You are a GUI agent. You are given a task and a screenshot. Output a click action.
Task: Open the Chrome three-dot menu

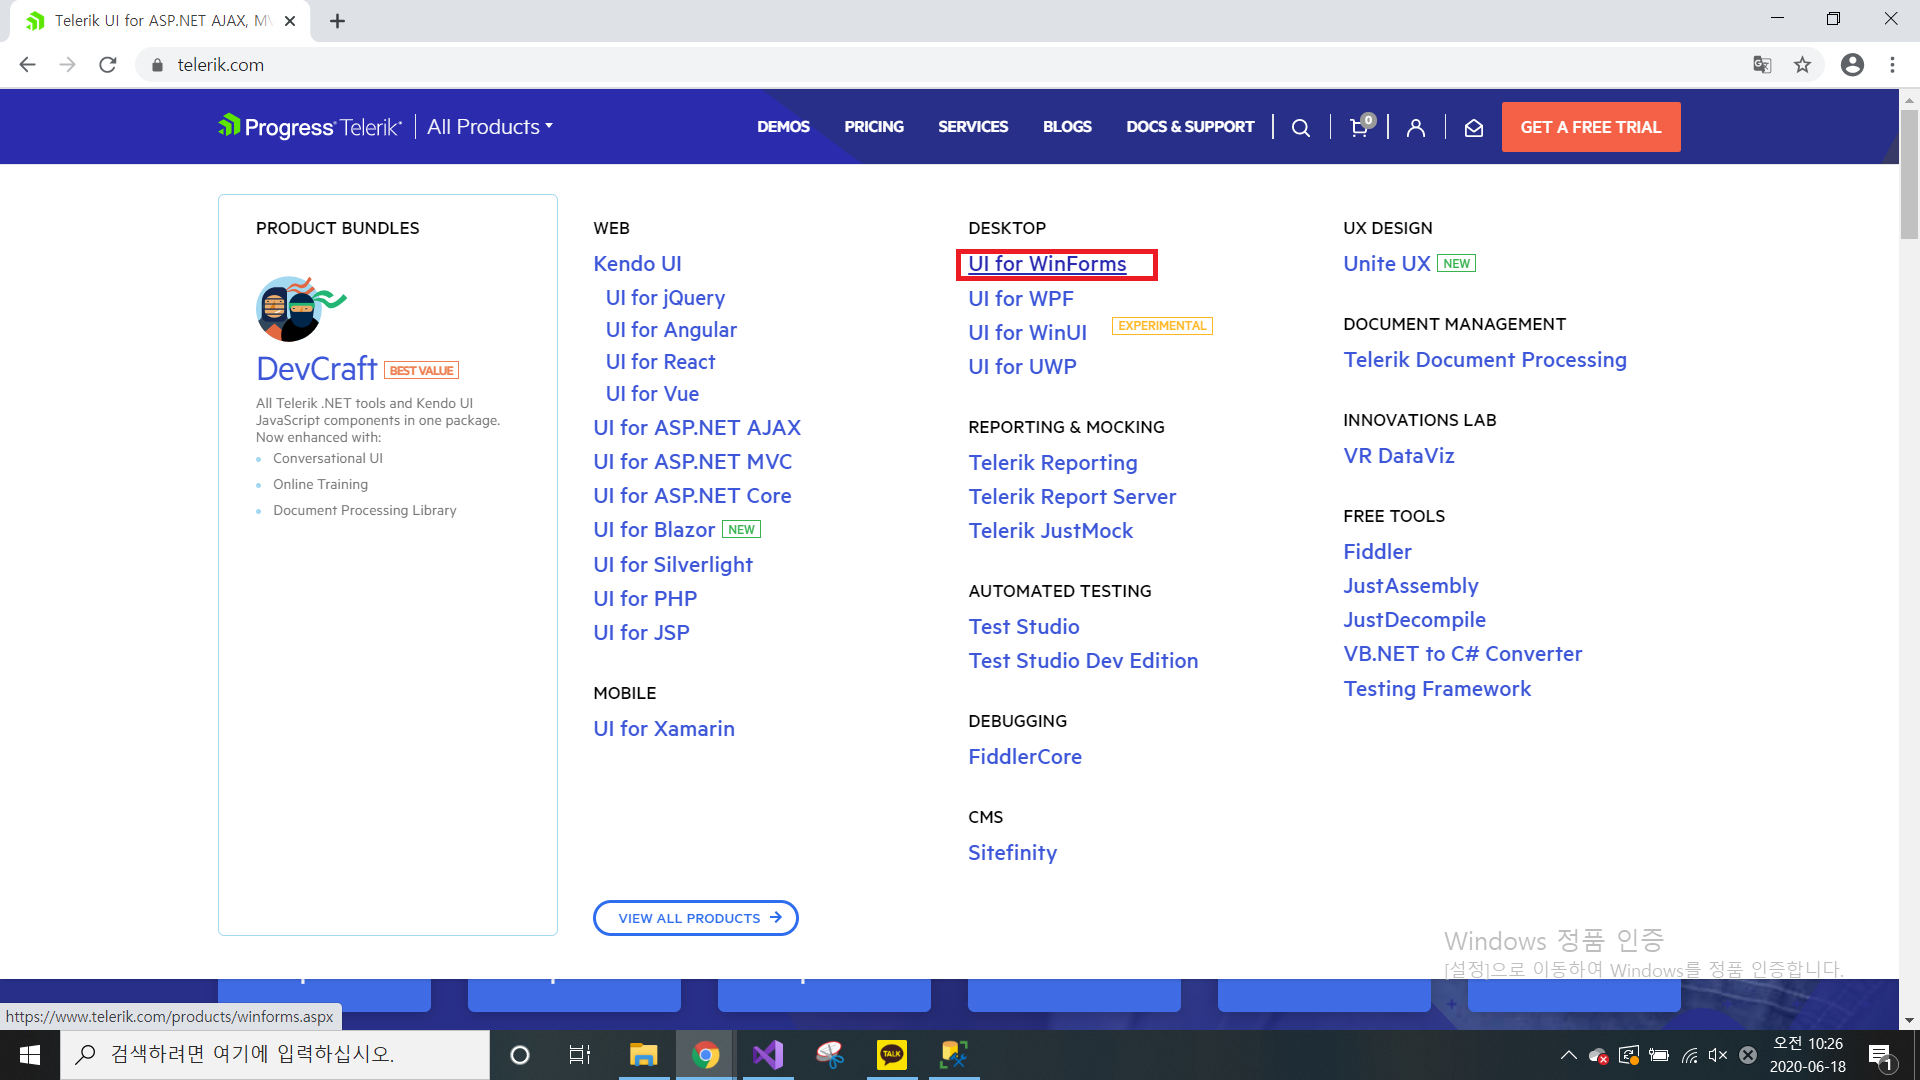1892,65
